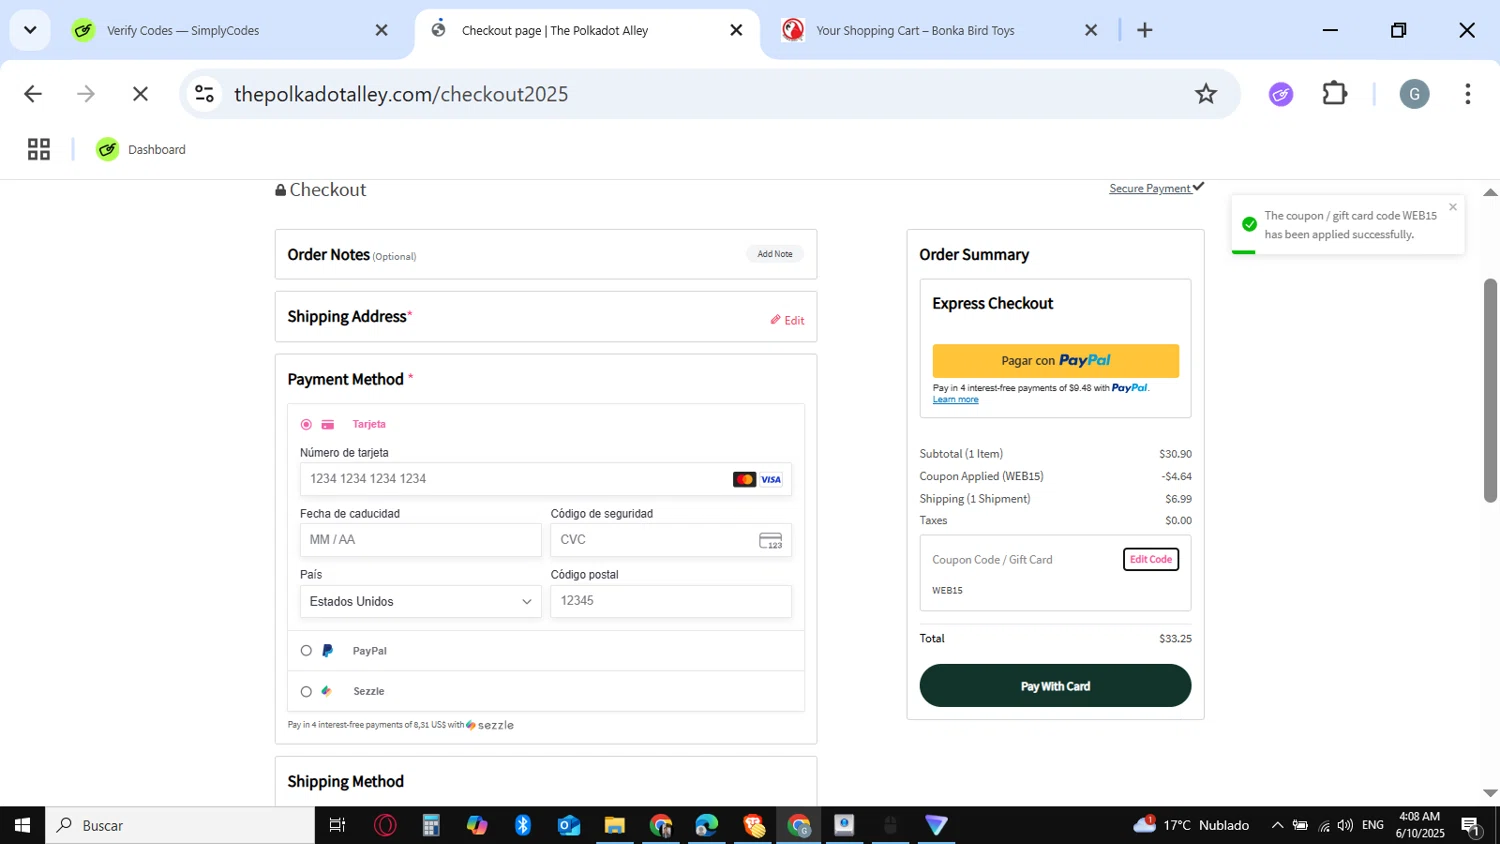Open Brave browser from taskbar
The image size is (1500, 844).
tap(753, 825)
